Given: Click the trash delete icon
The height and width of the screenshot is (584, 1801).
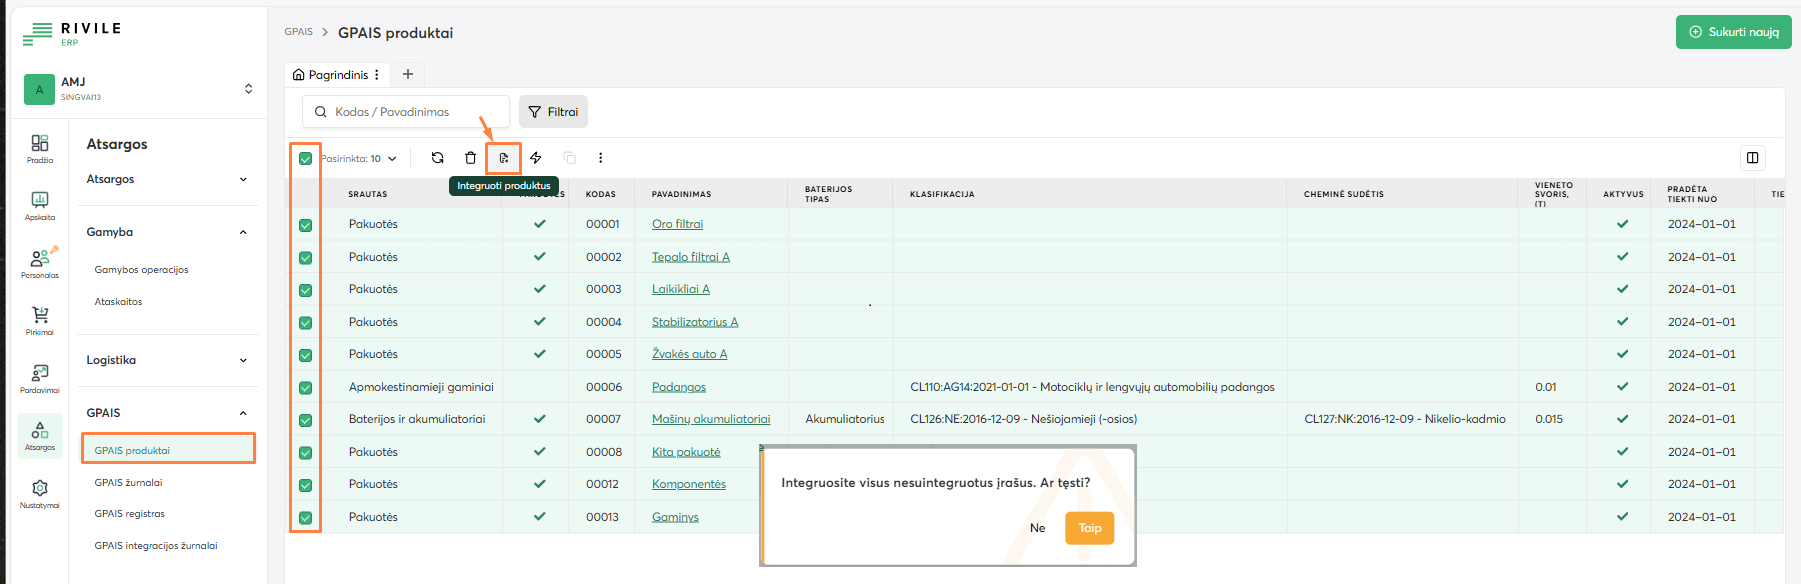Looking at the screenshot, I should [x=470, y=158].
